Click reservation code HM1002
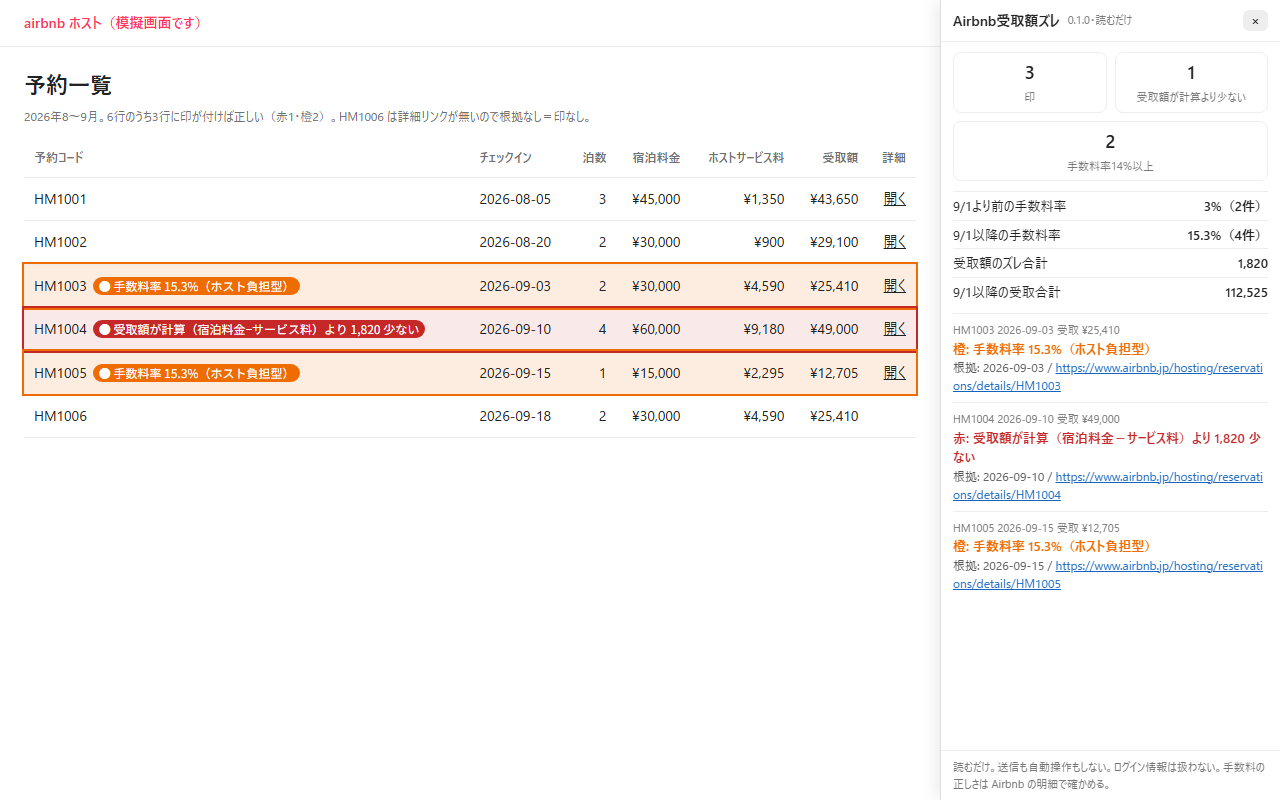The image size is (1280, 800). [x=60, y=242]
